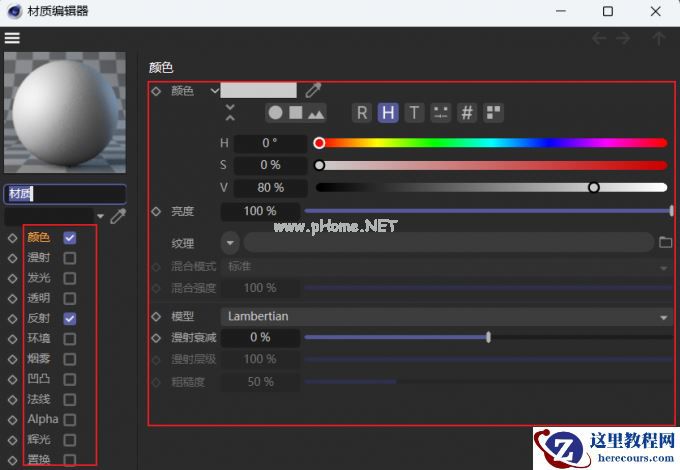Select the 透明 channel
Image resolution: width=680 pixels, height=470 pixels.
point(39,298)
